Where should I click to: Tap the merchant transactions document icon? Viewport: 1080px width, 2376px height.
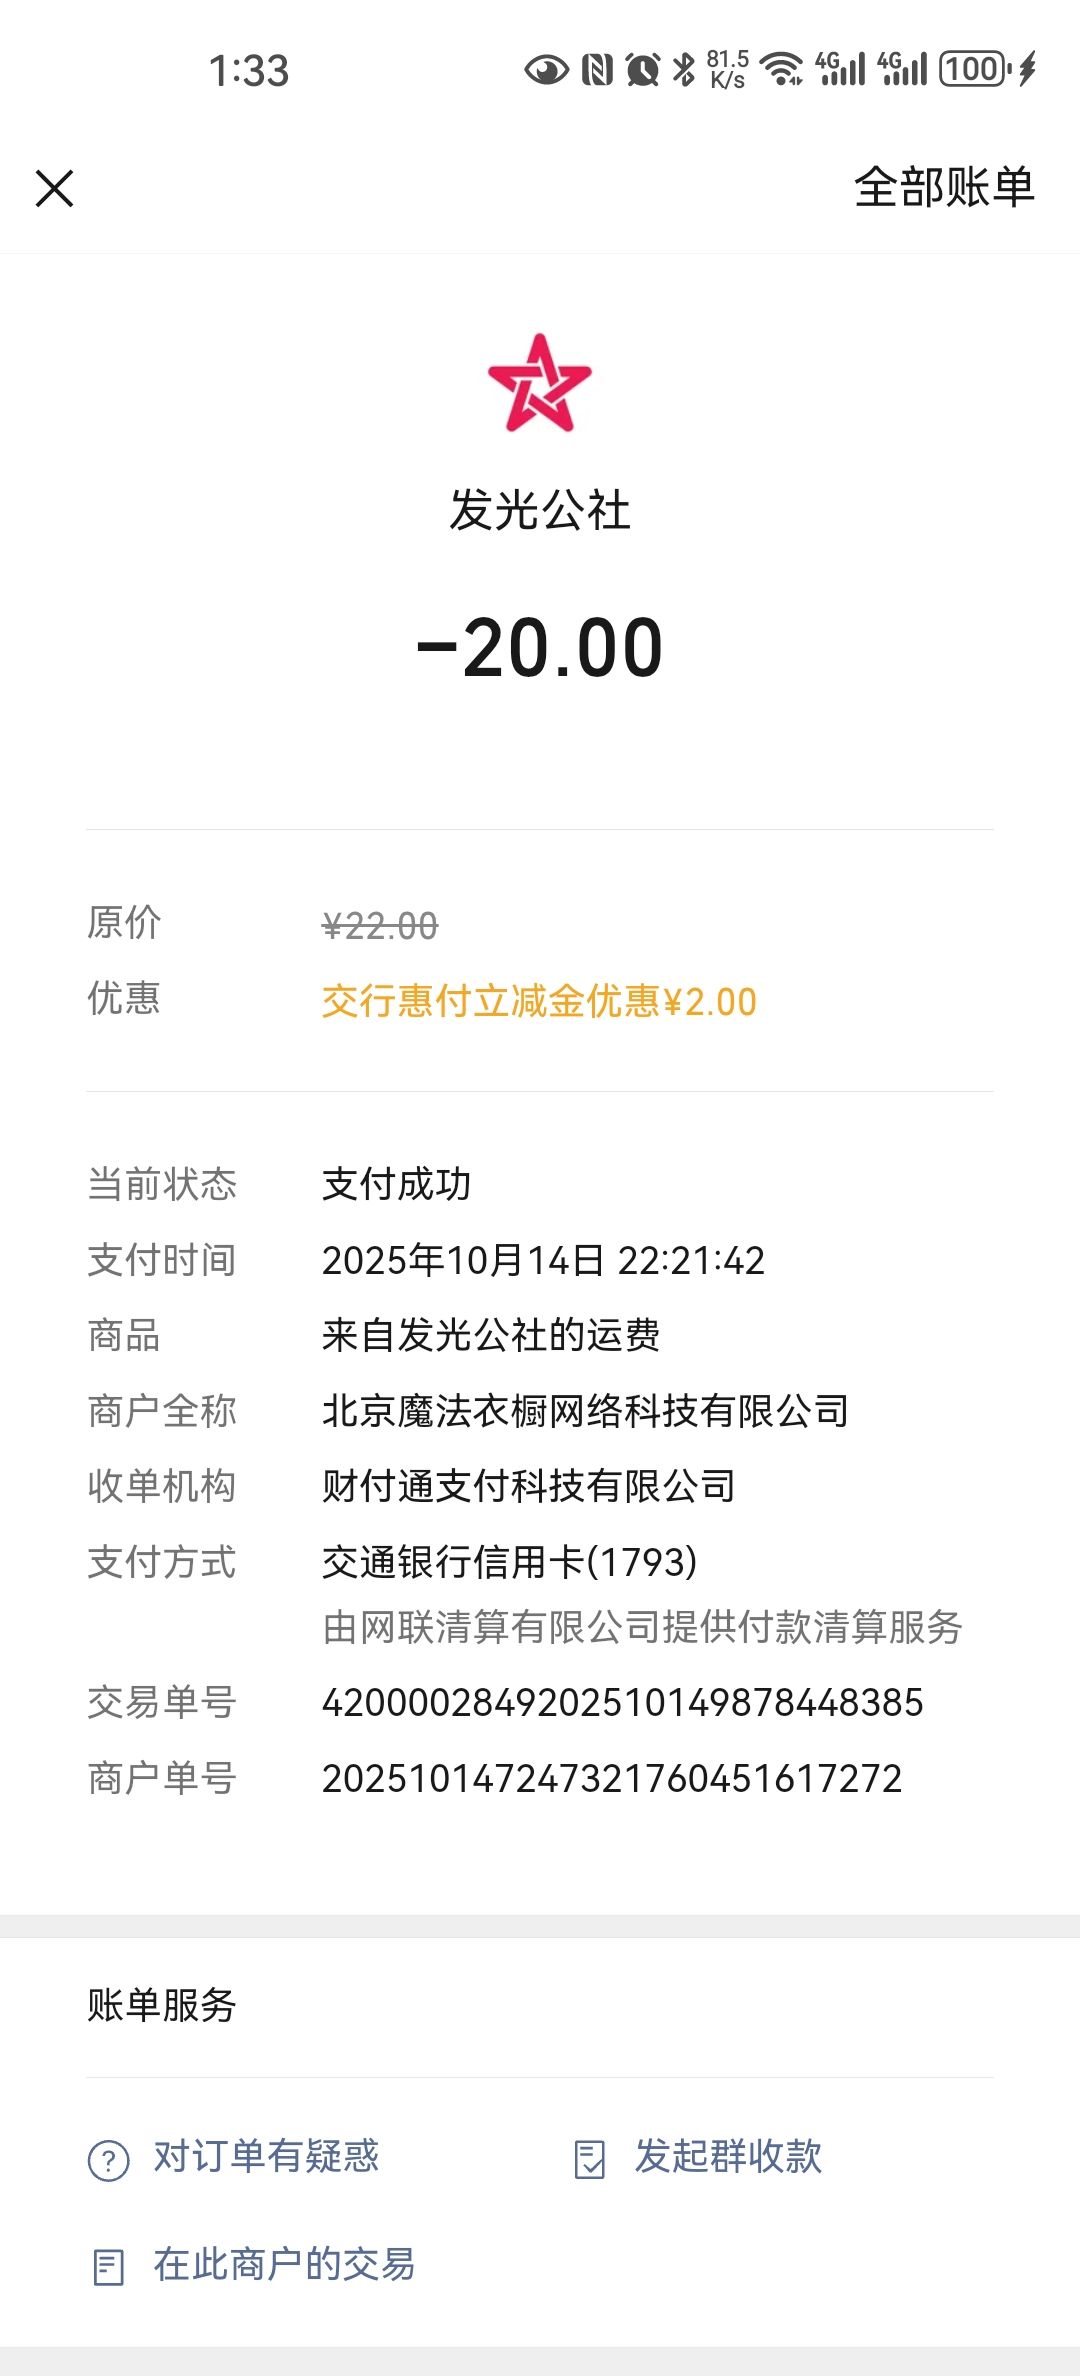tap(108, 2267)
